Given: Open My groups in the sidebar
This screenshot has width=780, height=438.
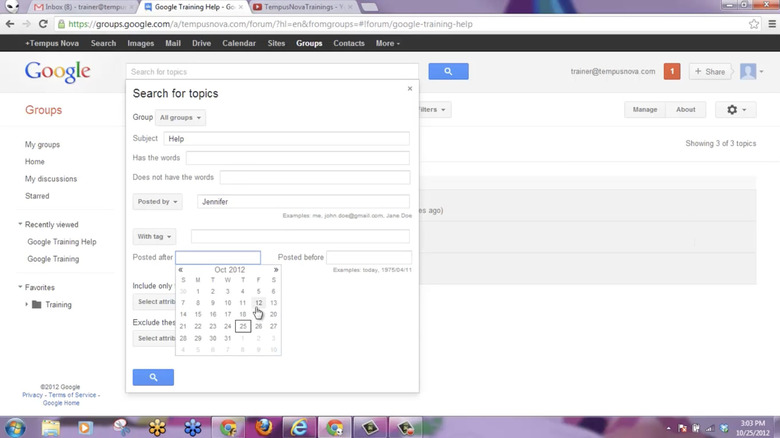Looking at the screenshot, I should click(x=42, y=144).
